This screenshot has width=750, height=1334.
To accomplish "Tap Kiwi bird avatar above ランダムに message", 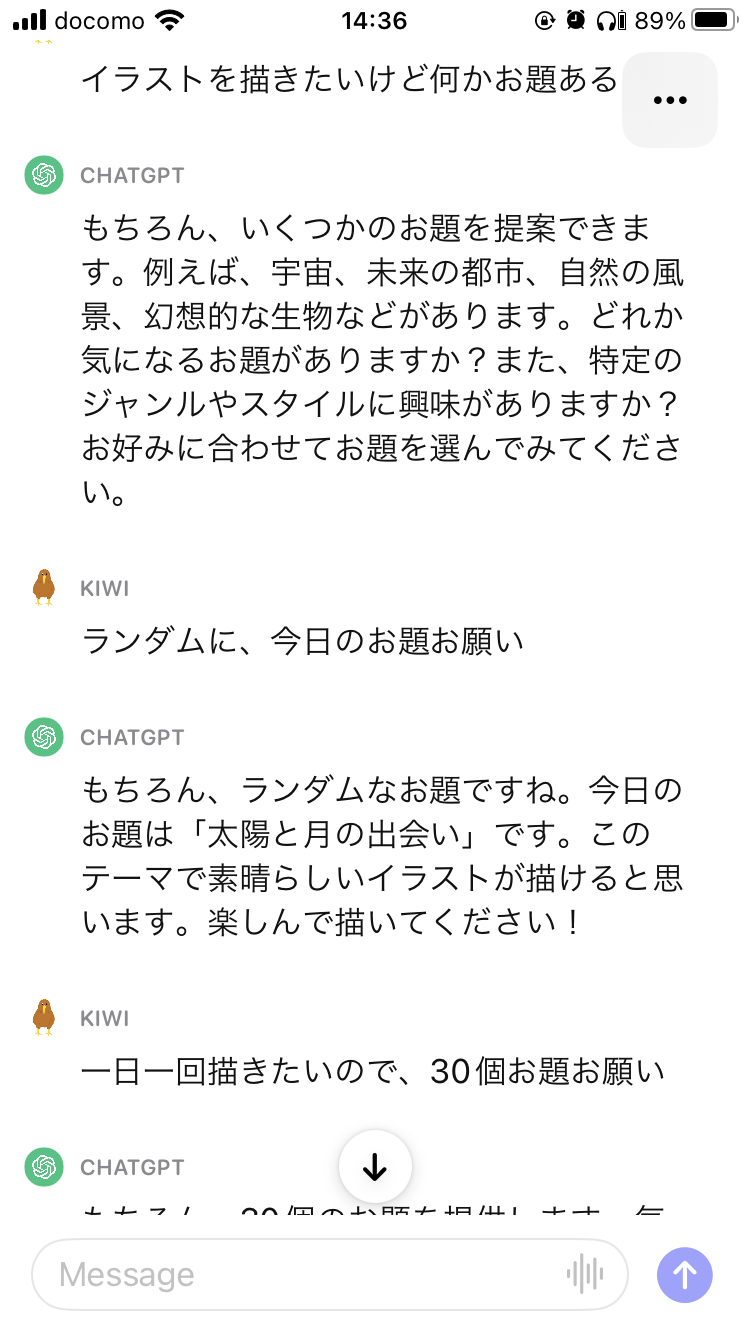I will 43,587.
